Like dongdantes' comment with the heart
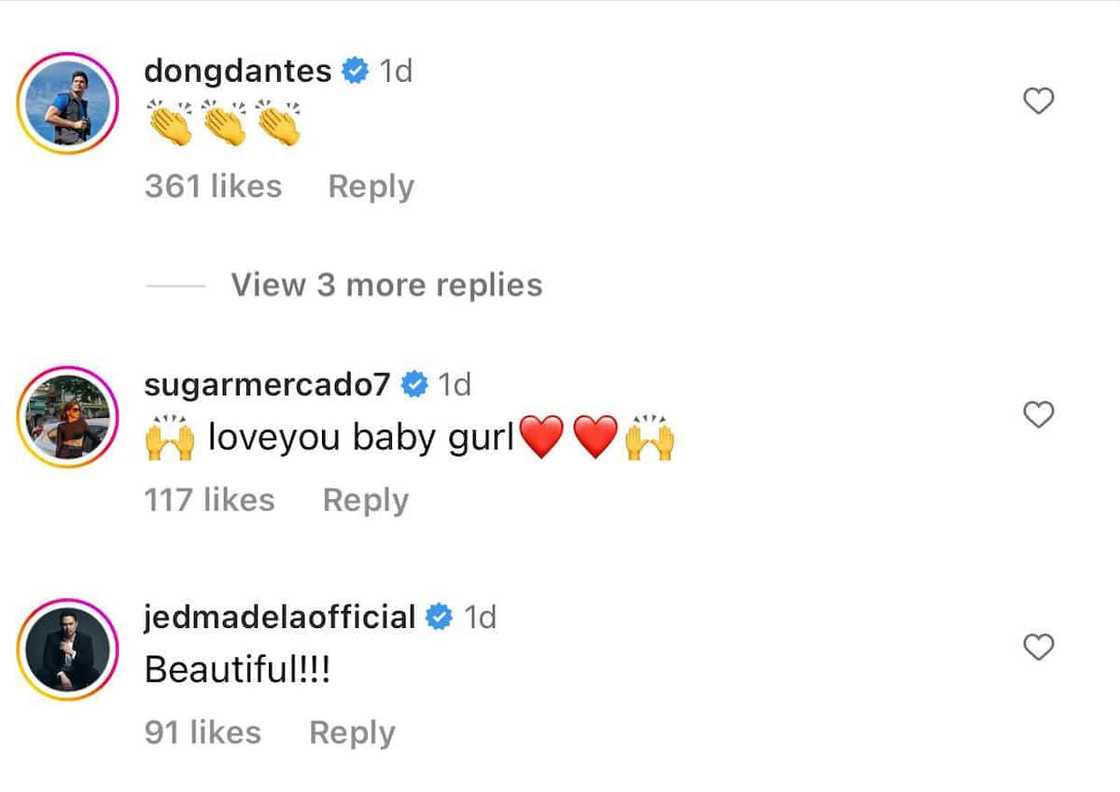 (1039, 101)
